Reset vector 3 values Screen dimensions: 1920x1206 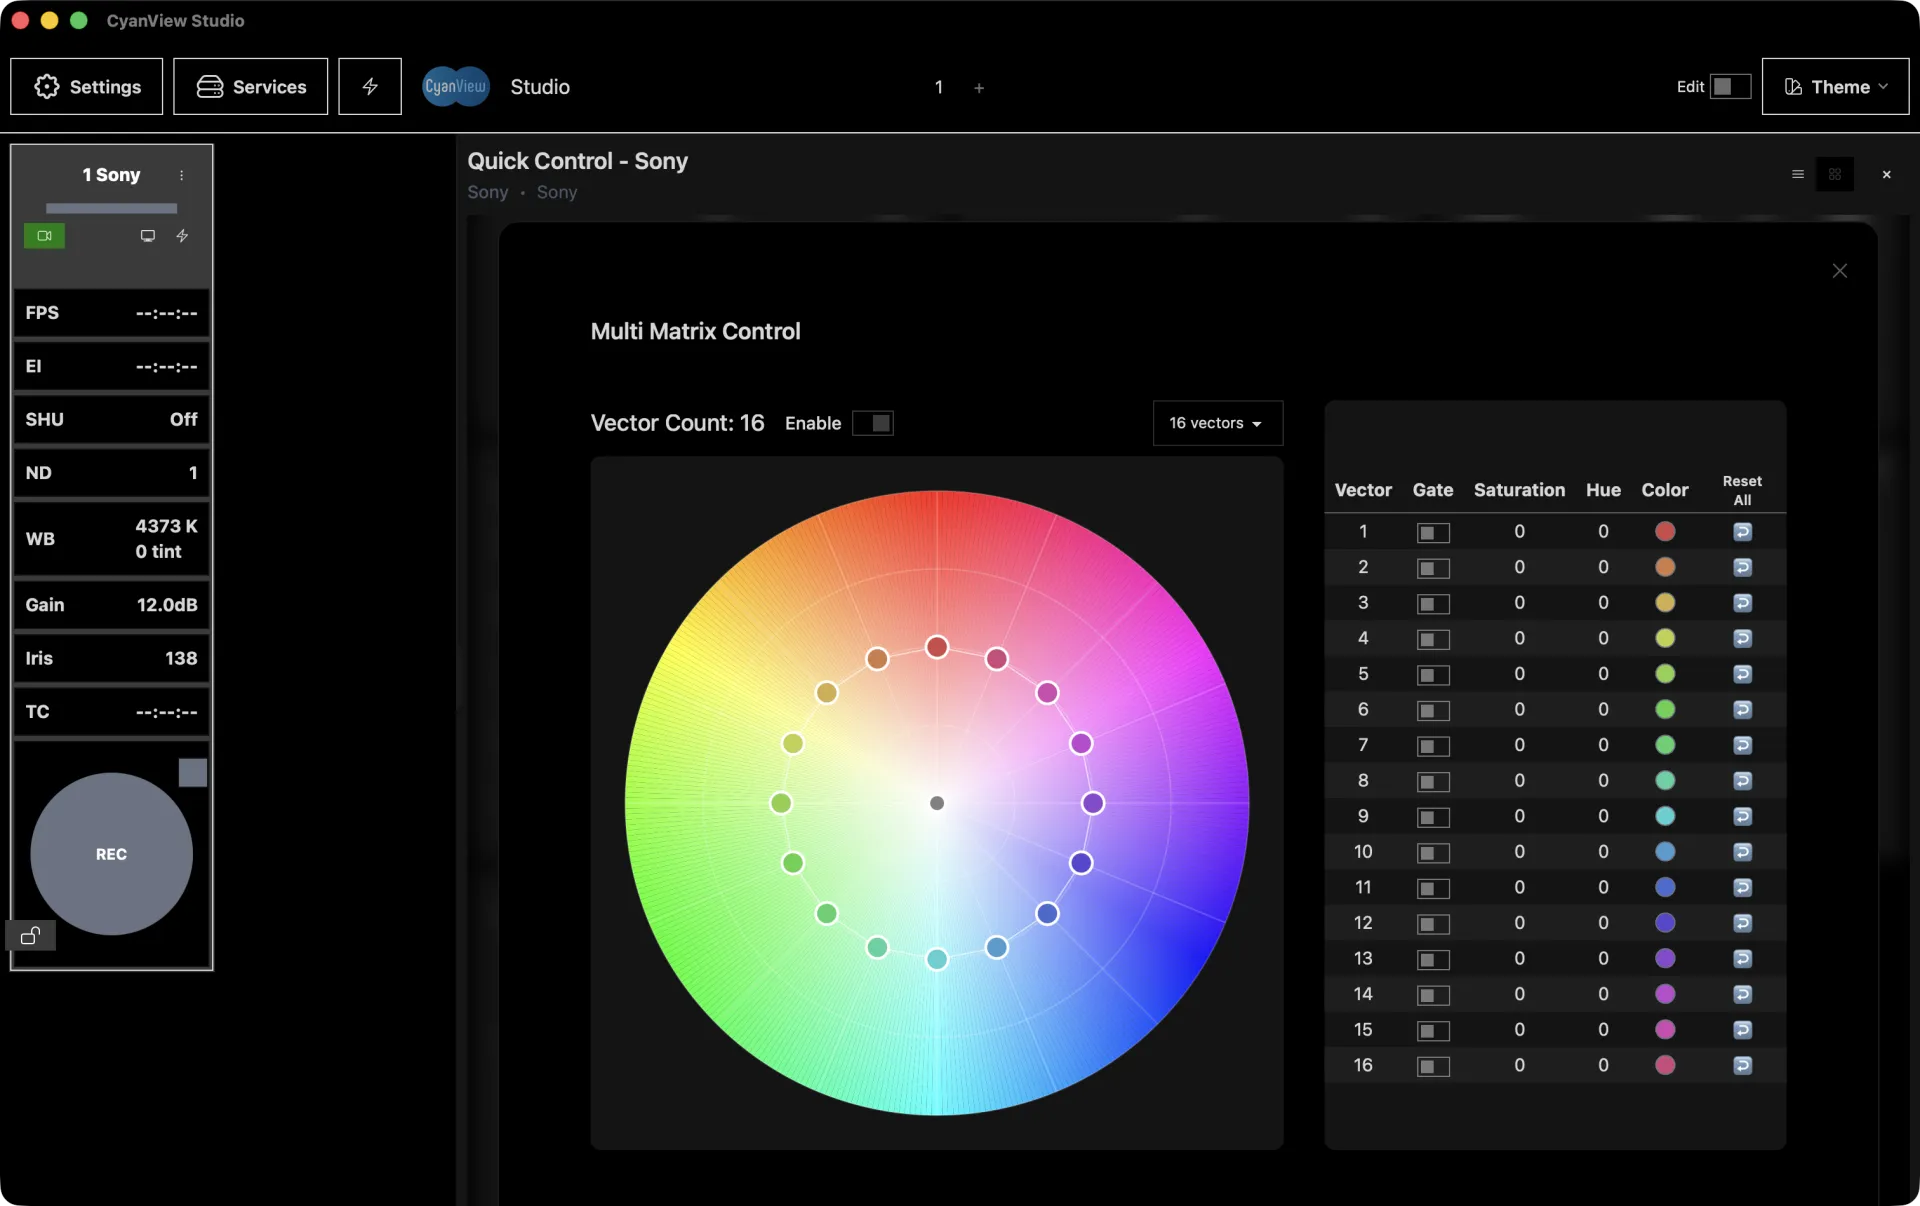(x=1743, y=603)
